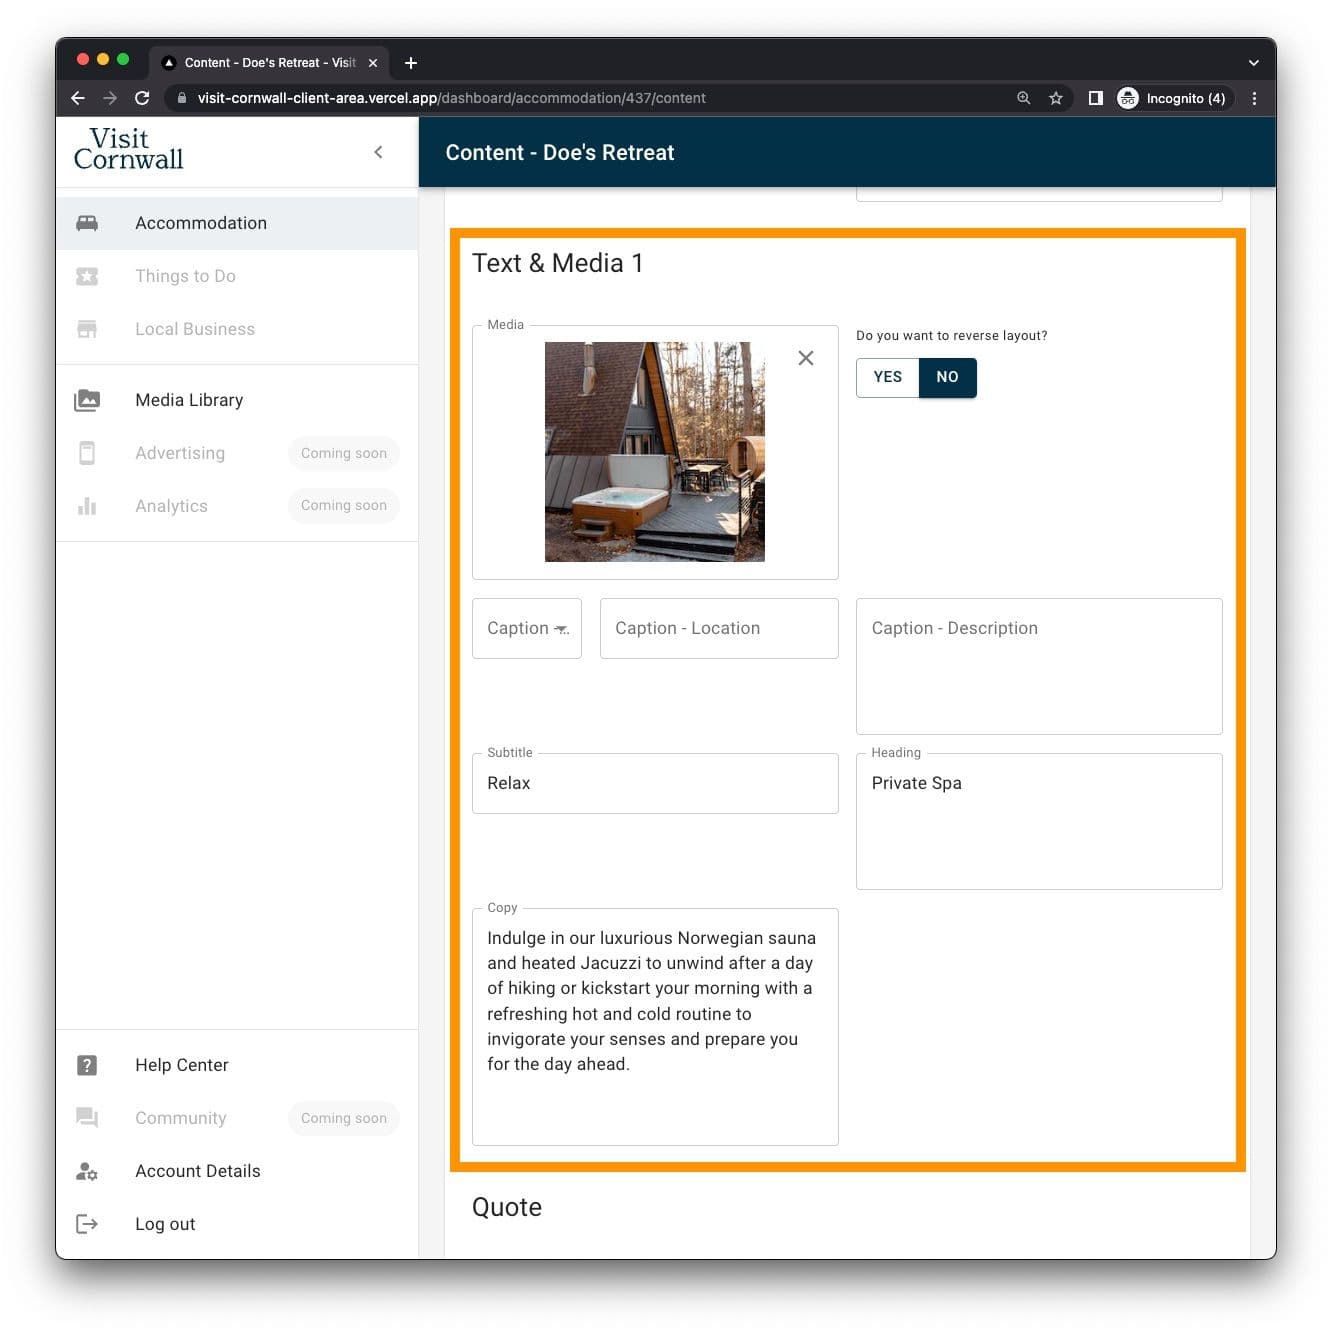The height and width of the screenshot is (1333, 1332).
Task: Click the cabin hot tub image thumbnail
Action: pos(655,452)
